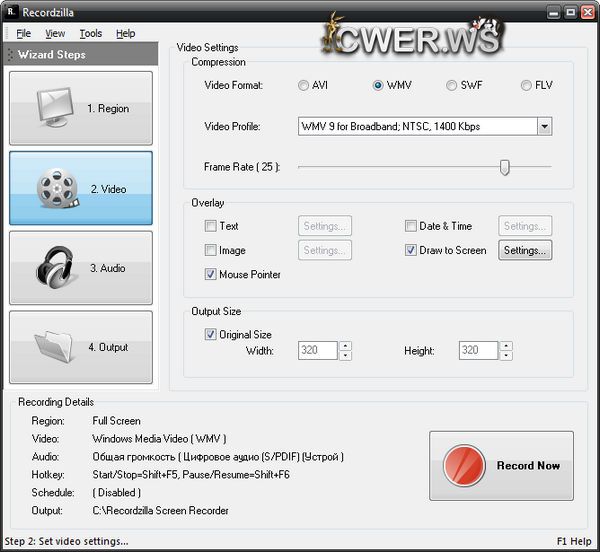Viewport: 600px width, 552px height.
Task: Expand the Video Profile dropdown
Action: click(x=544, y=127)
